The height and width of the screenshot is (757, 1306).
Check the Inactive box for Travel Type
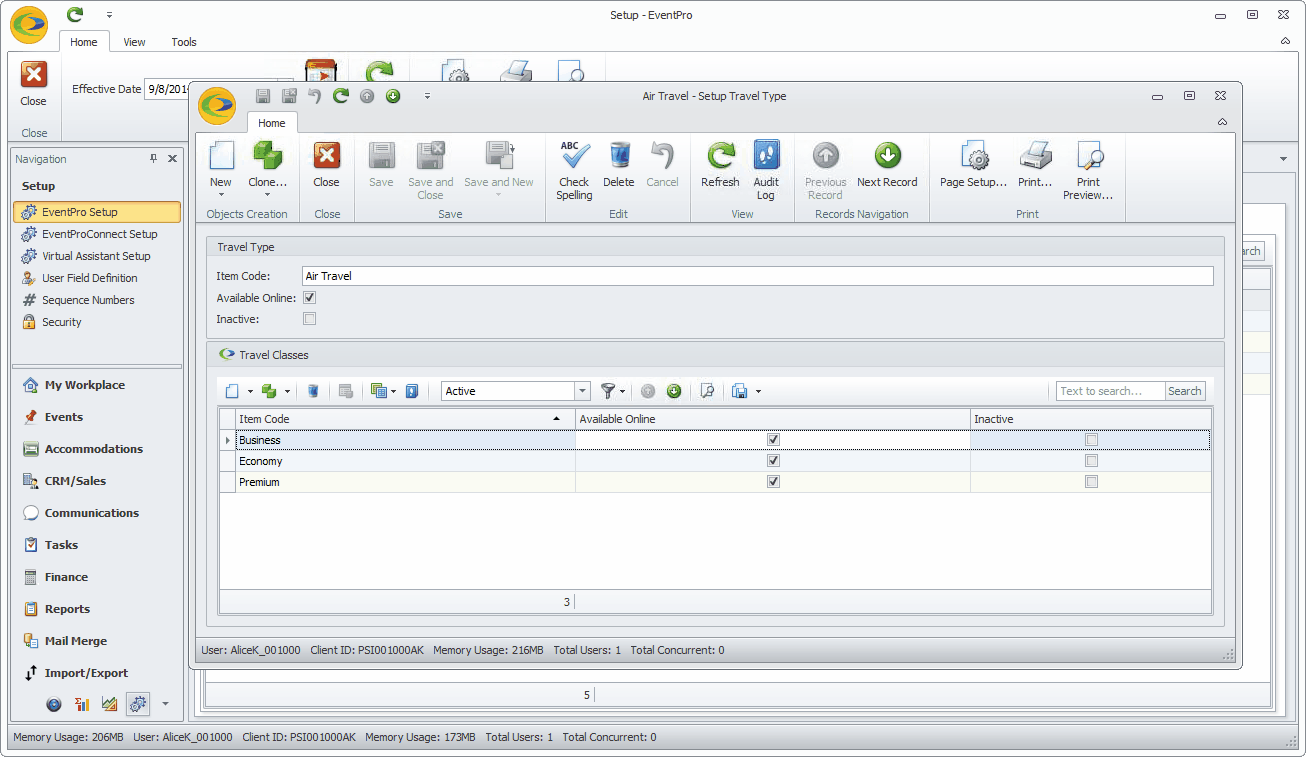point(310,319)
